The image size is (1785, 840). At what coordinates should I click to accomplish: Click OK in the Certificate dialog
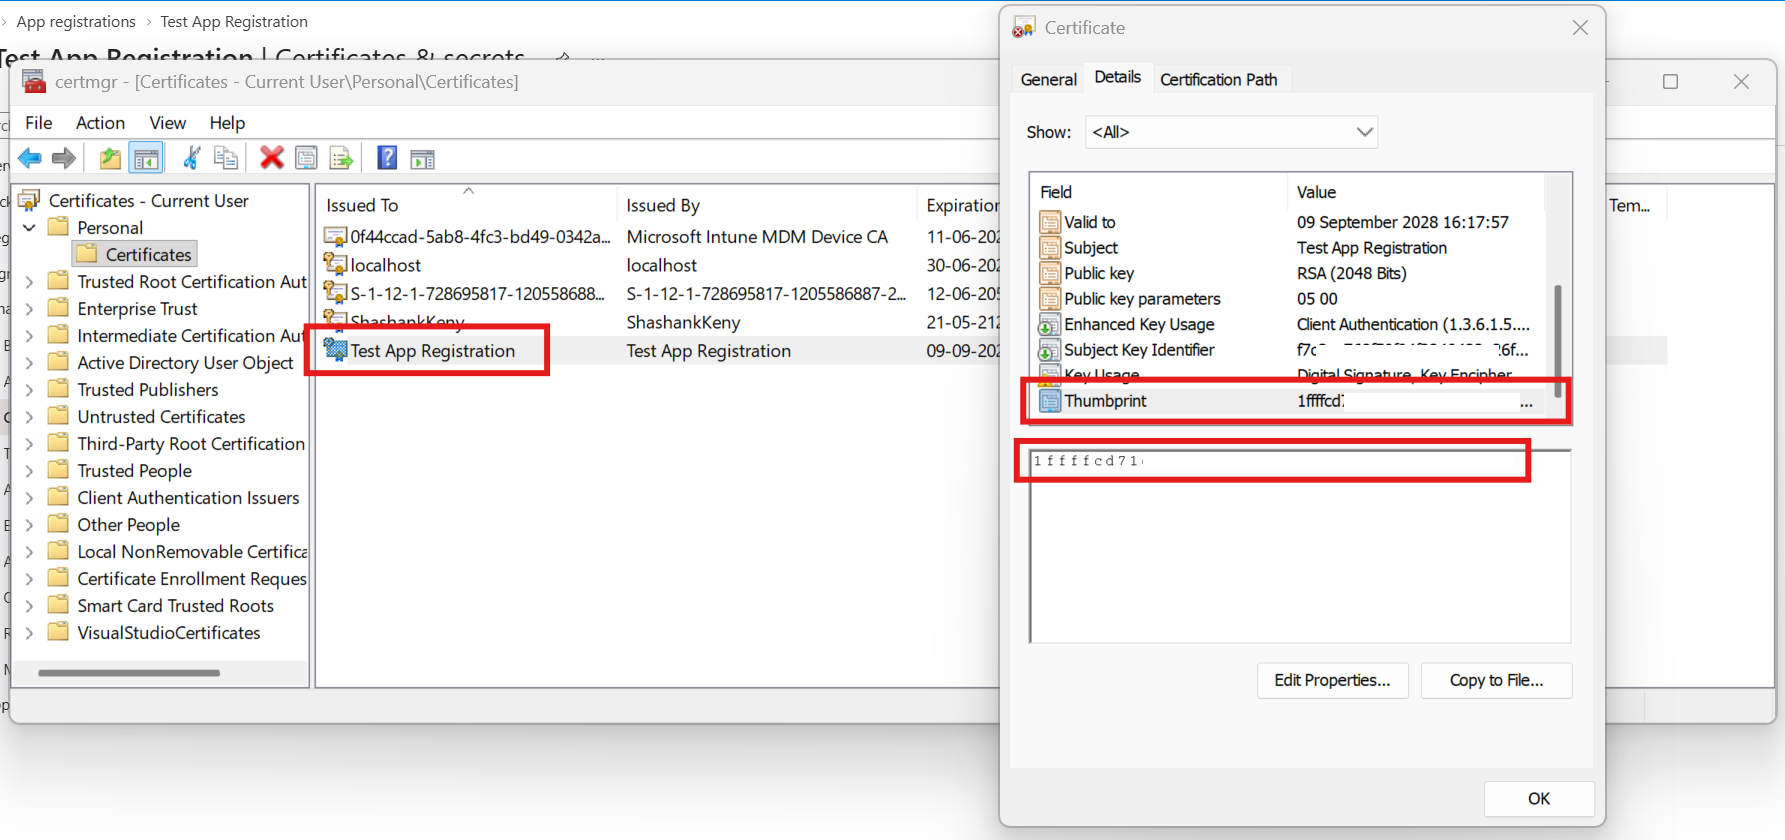[x=1538, y=798]
